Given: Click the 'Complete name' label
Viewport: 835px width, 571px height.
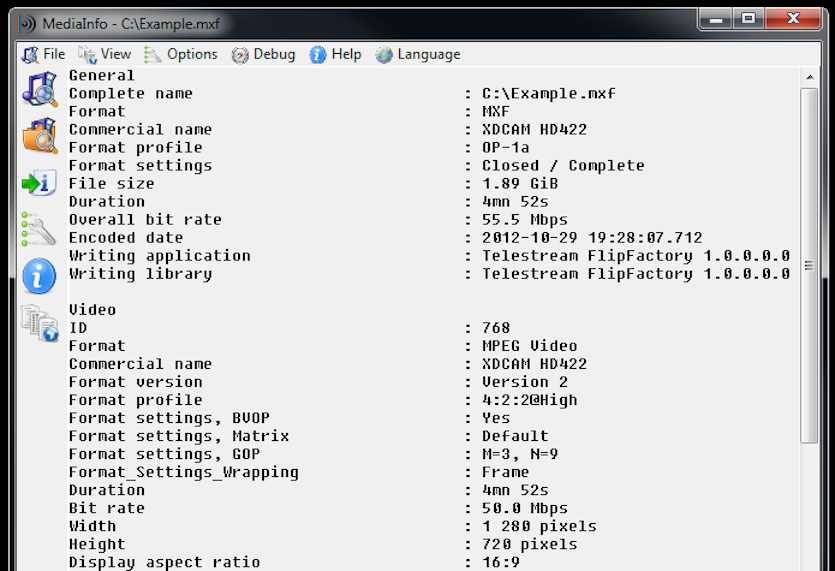Looking at the screenshot, I should tap(130, 94).
